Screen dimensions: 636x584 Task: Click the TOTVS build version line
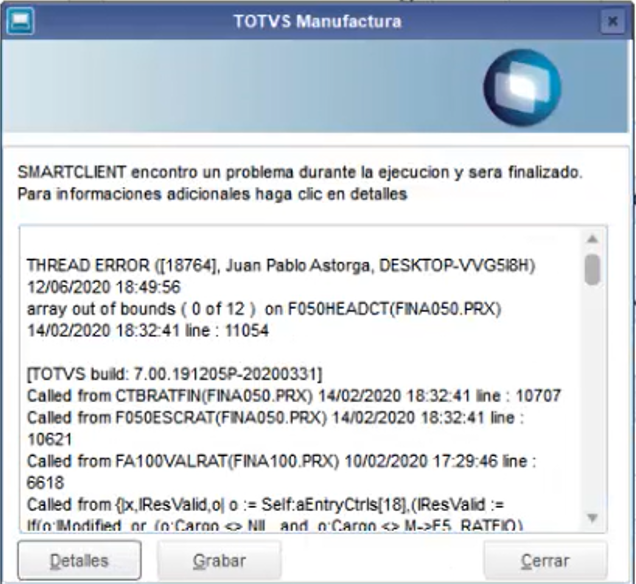pyautogui.click(x=174, y=374)
